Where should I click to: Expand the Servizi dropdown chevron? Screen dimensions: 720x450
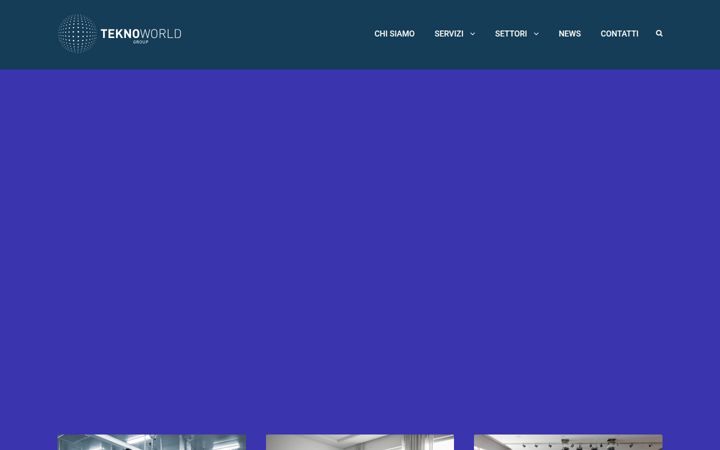point(472,34)
